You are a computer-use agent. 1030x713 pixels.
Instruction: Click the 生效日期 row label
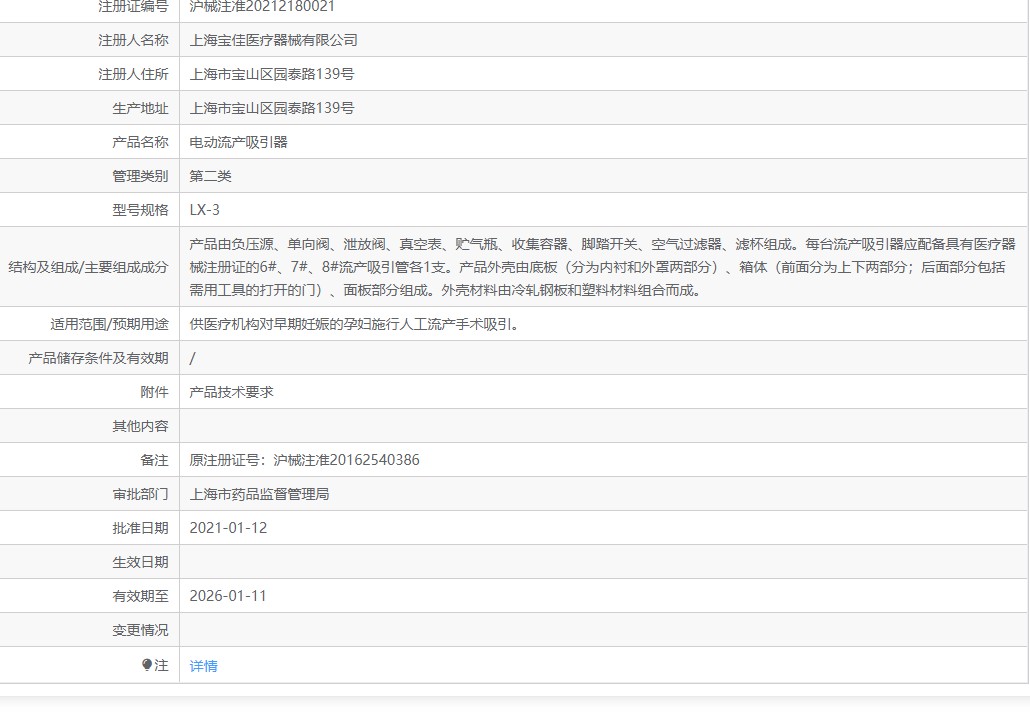click(x=141, y=563)
